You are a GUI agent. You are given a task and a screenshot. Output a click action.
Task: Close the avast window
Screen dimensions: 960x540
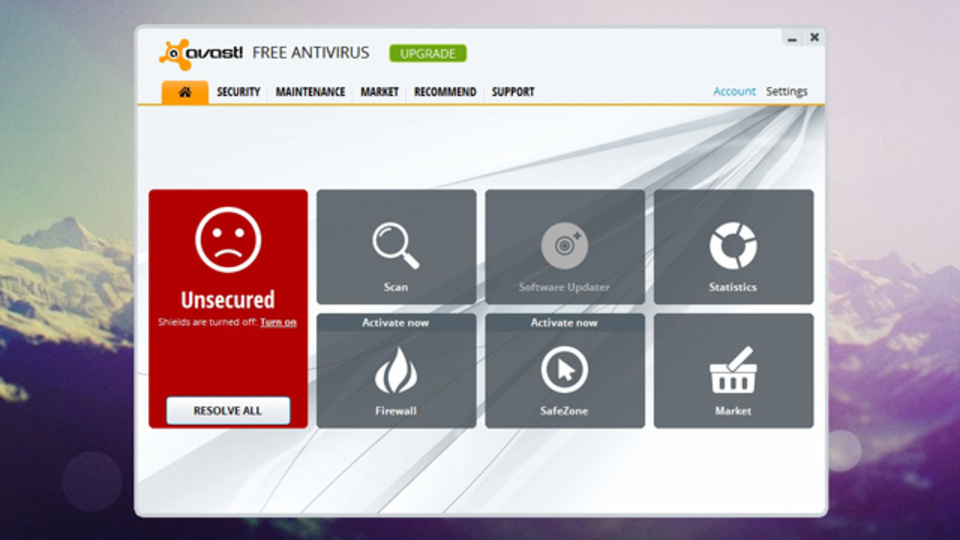tap(814, 37)
